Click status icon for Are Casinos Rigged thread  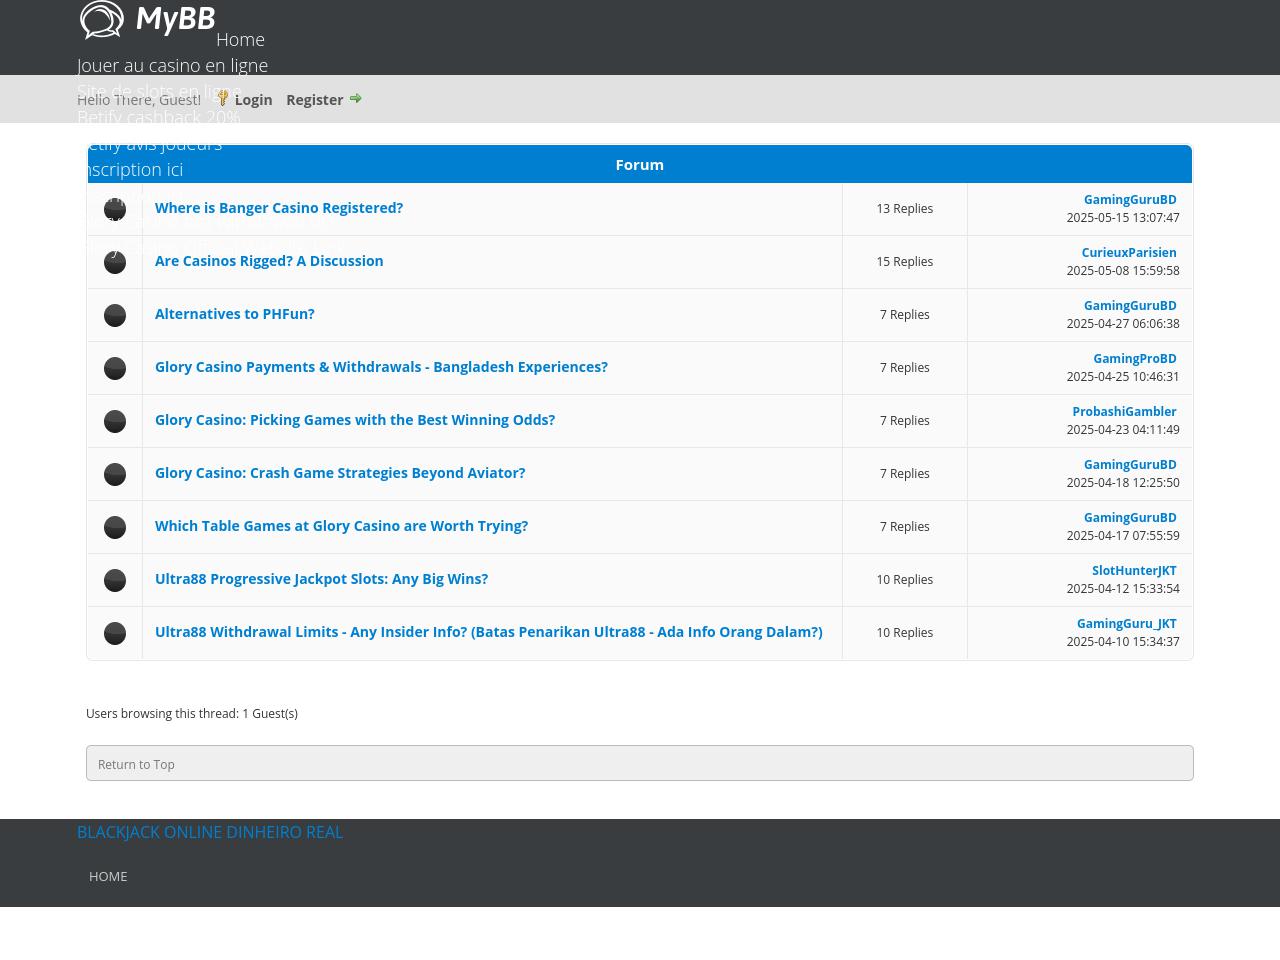pyautogui.click(x=115, y=262)
